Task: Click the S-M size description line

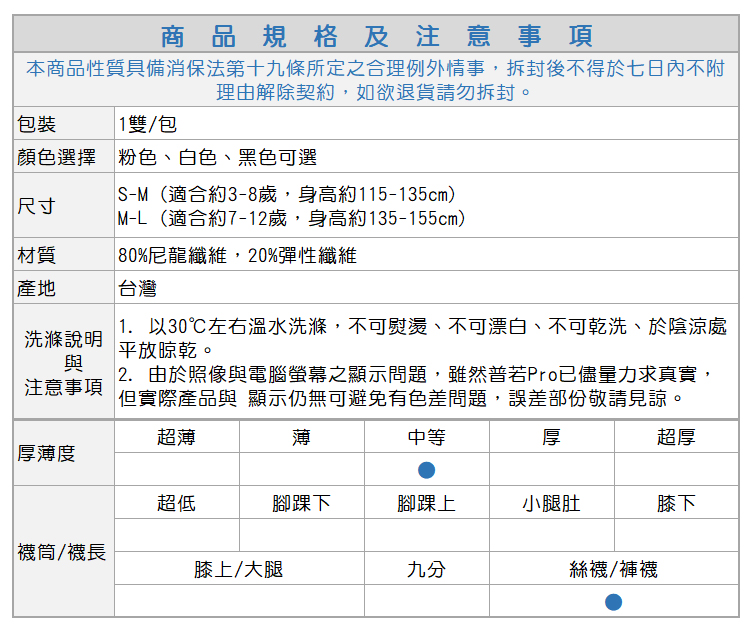Action: tap(286, 194)
